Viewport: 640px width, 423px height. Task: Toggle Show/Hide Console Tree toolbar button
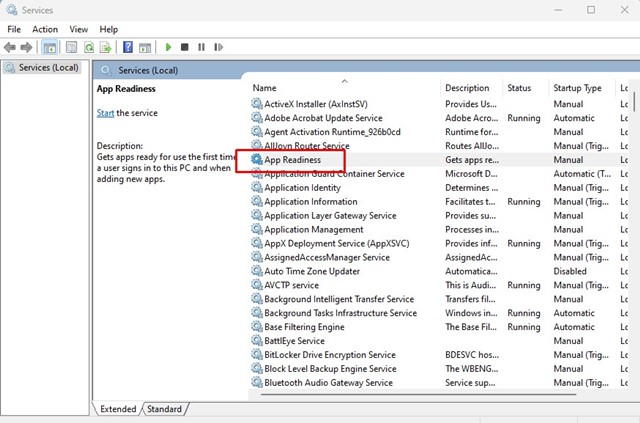(50, 47)
